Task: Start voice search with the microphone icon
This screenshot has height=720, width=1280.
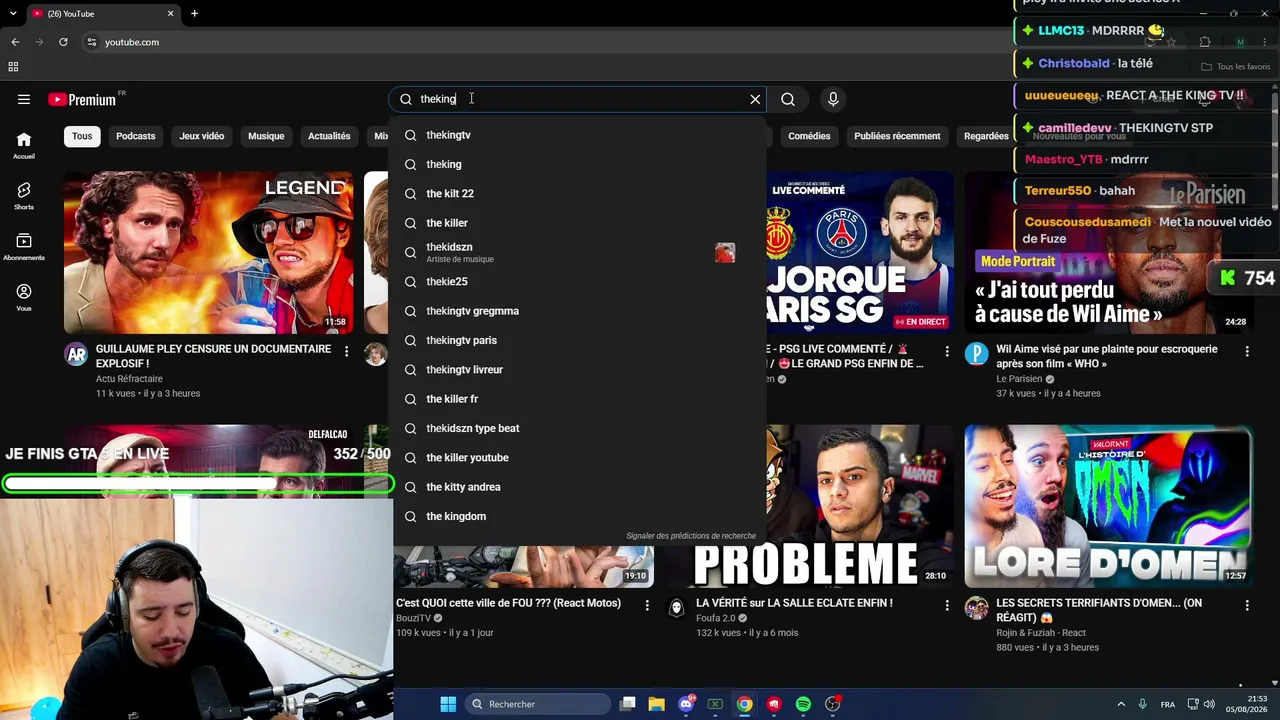Action: tap(833, 99)
